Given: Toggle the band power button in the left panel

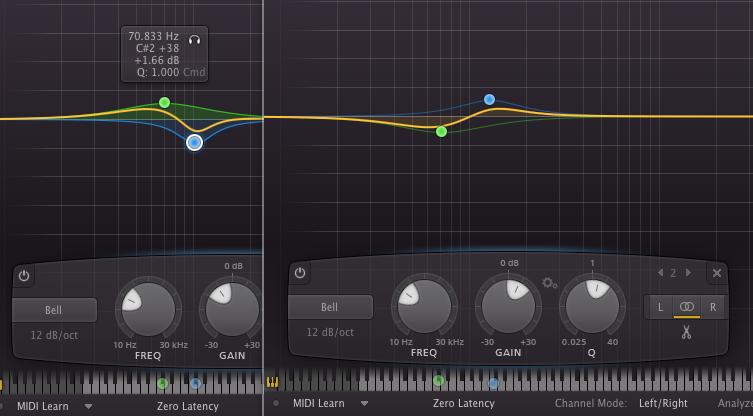Looking at the screenshot, I should 24,276.
